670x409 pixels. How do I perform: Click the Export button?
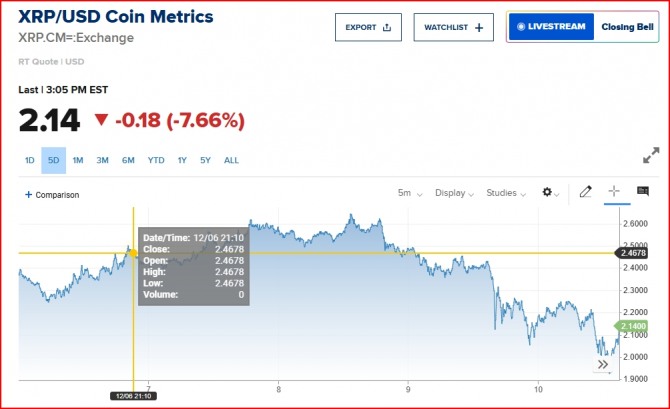pyautogui.click(x=367, y=27)
